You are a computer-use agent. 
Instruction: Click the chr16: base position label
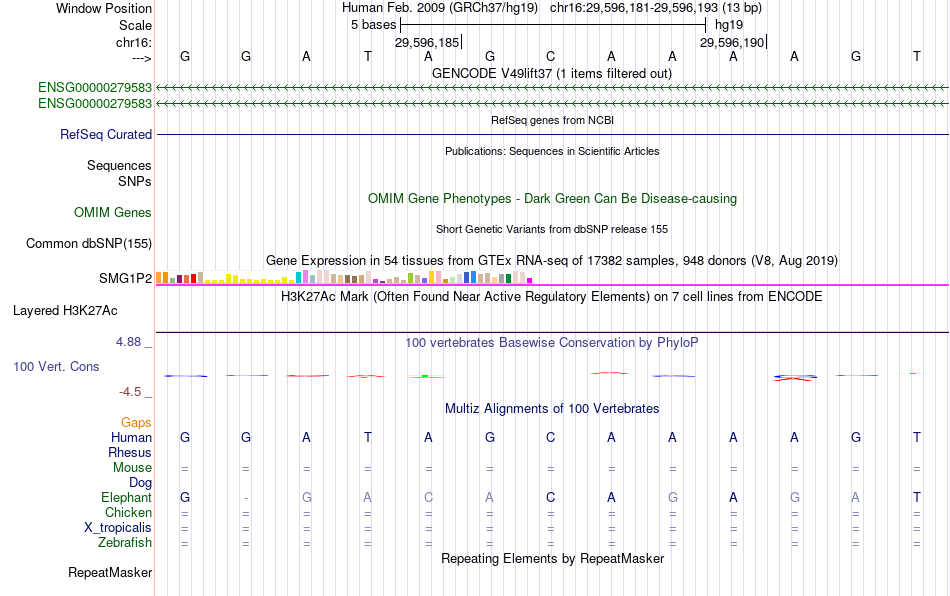tap(133, 42)
